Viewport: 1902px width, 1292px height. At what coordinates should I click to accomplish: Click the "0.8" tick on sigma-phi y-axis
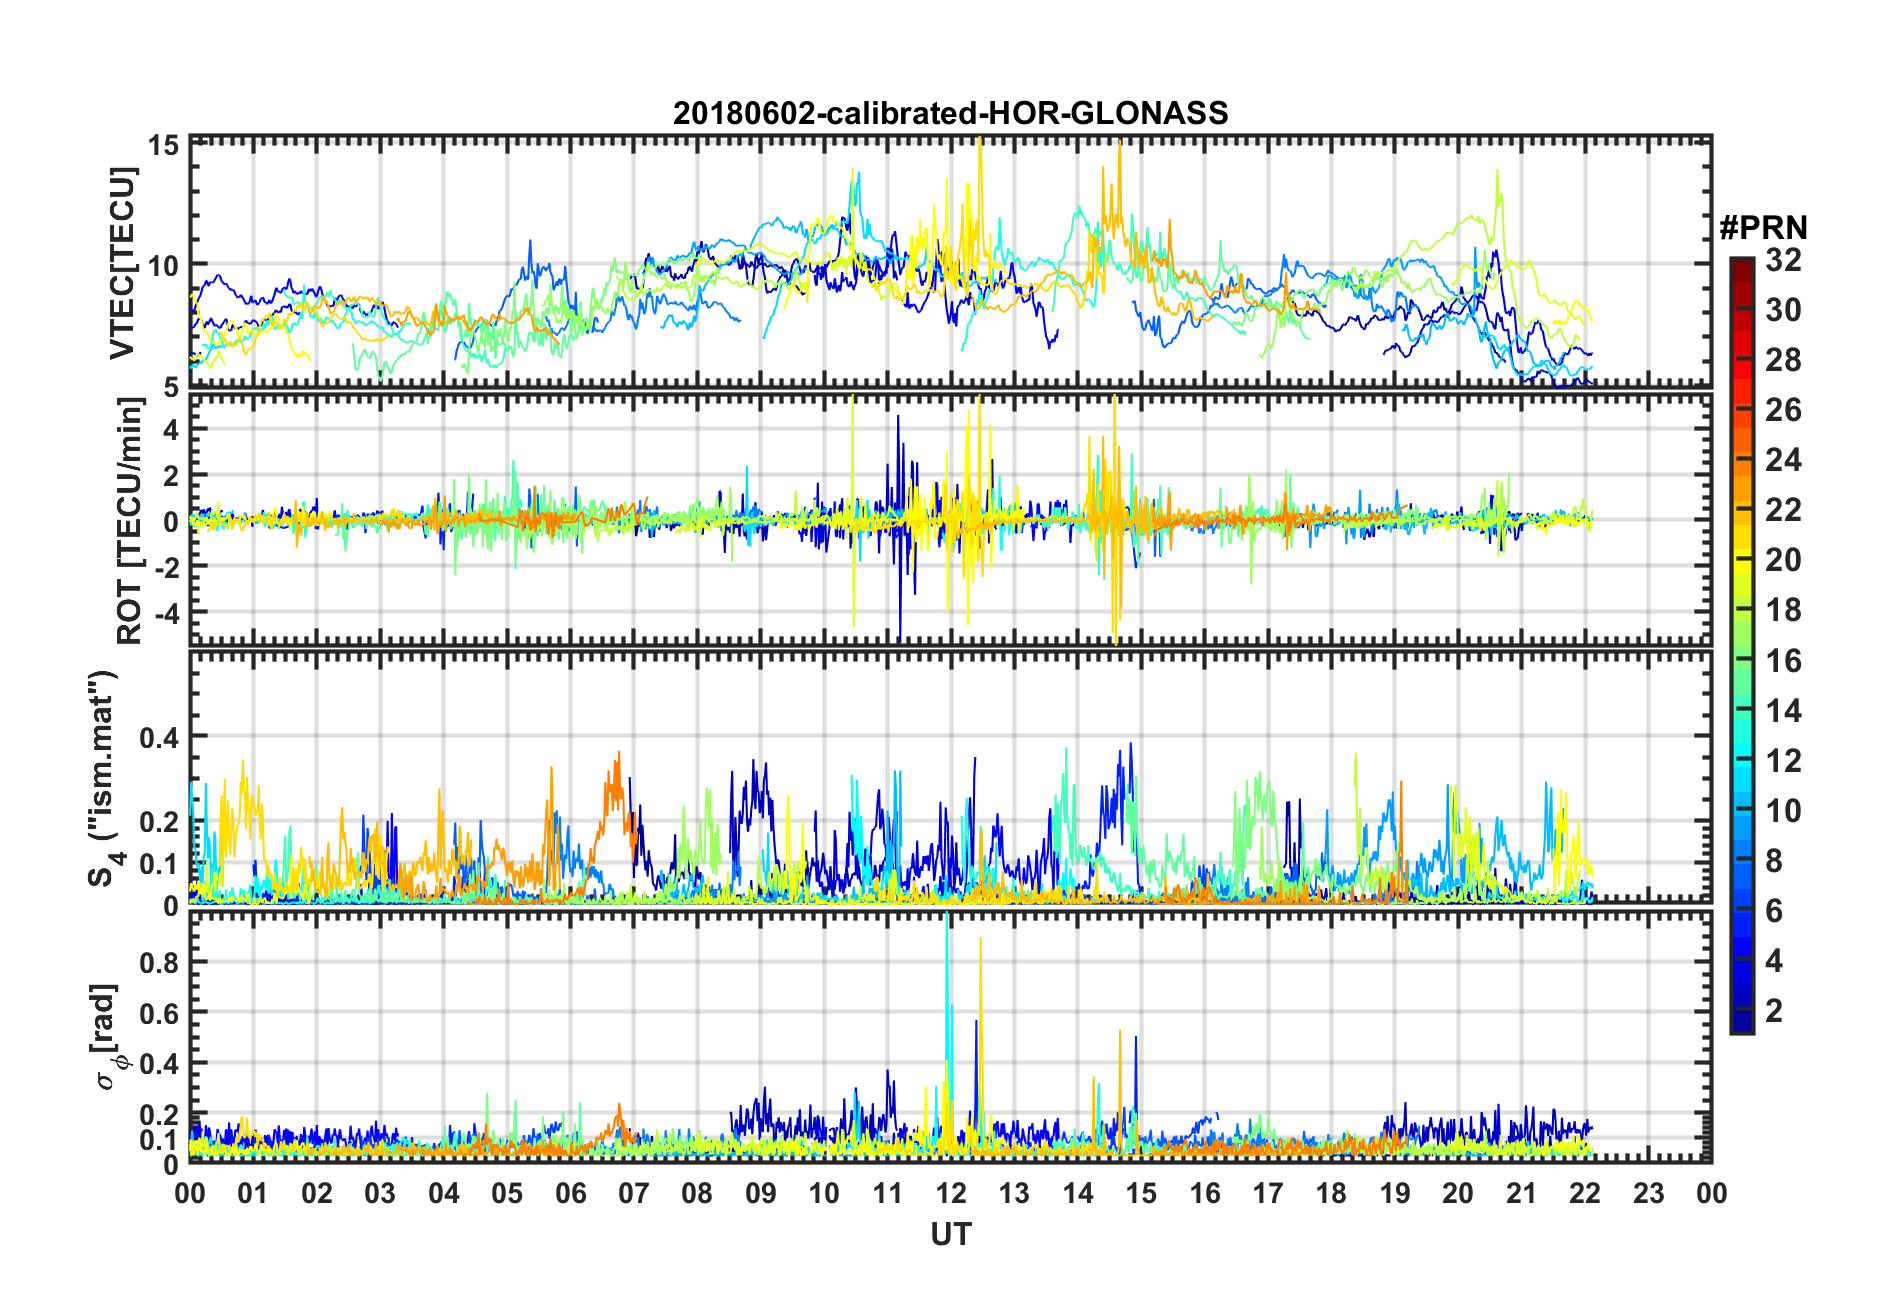tap(159, 962)
